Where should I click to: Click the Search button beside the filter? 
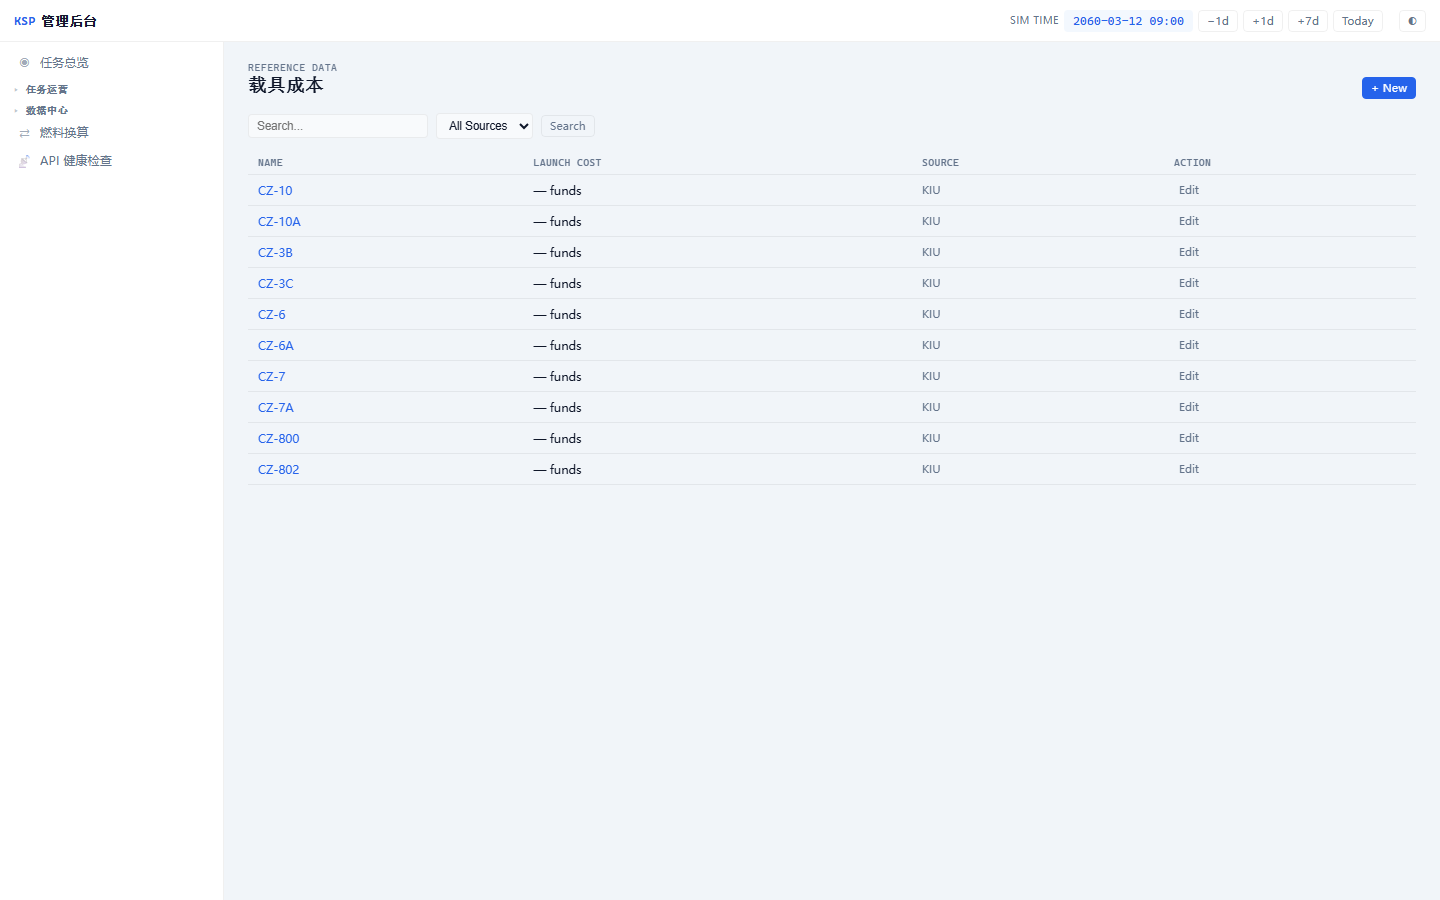click(x=568, y=126)
